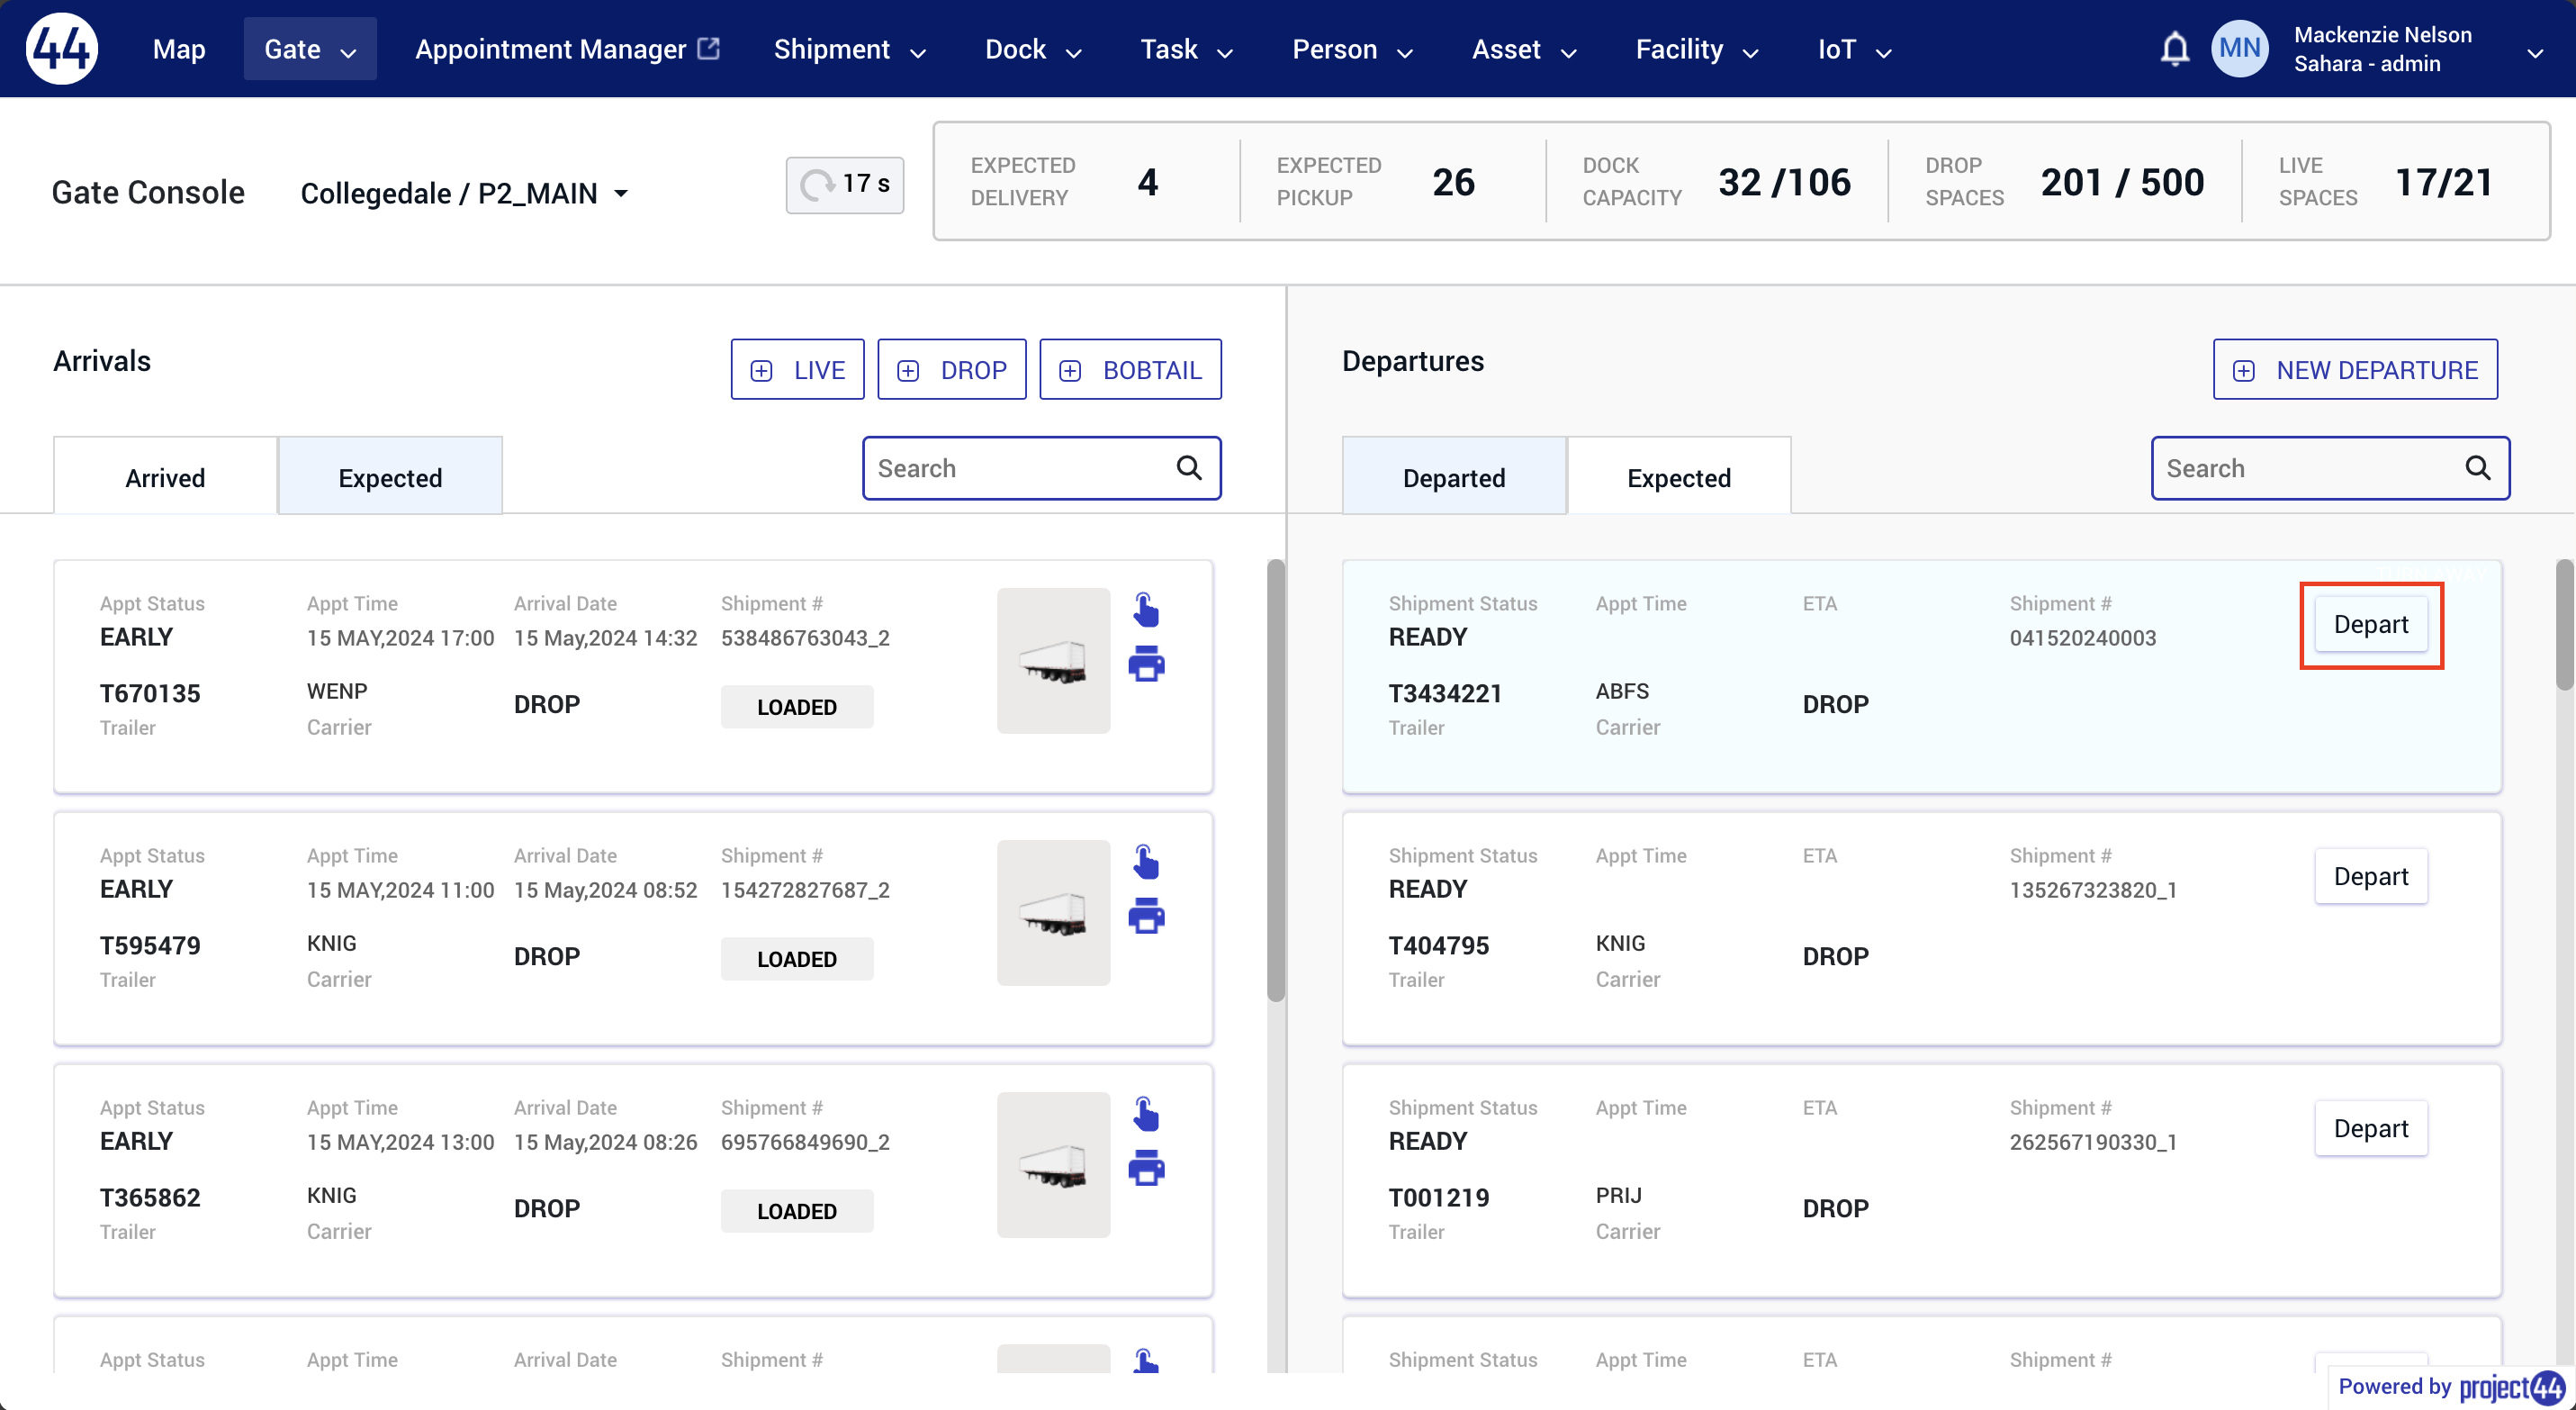Viewport: 2576px width, 1410px height.
Task: Expand the Facility menu
Action: (1697, 49)
